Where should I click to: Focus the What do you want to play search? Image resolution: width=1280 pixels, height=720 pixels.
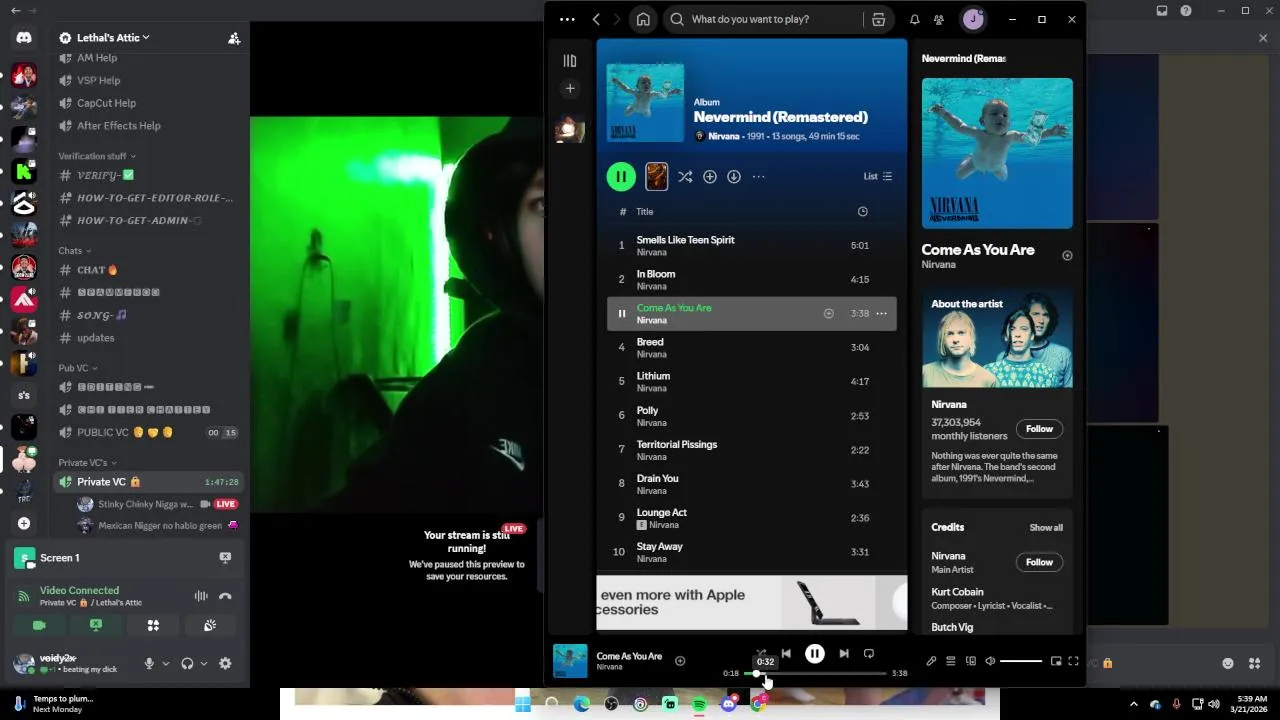(750, 19)
